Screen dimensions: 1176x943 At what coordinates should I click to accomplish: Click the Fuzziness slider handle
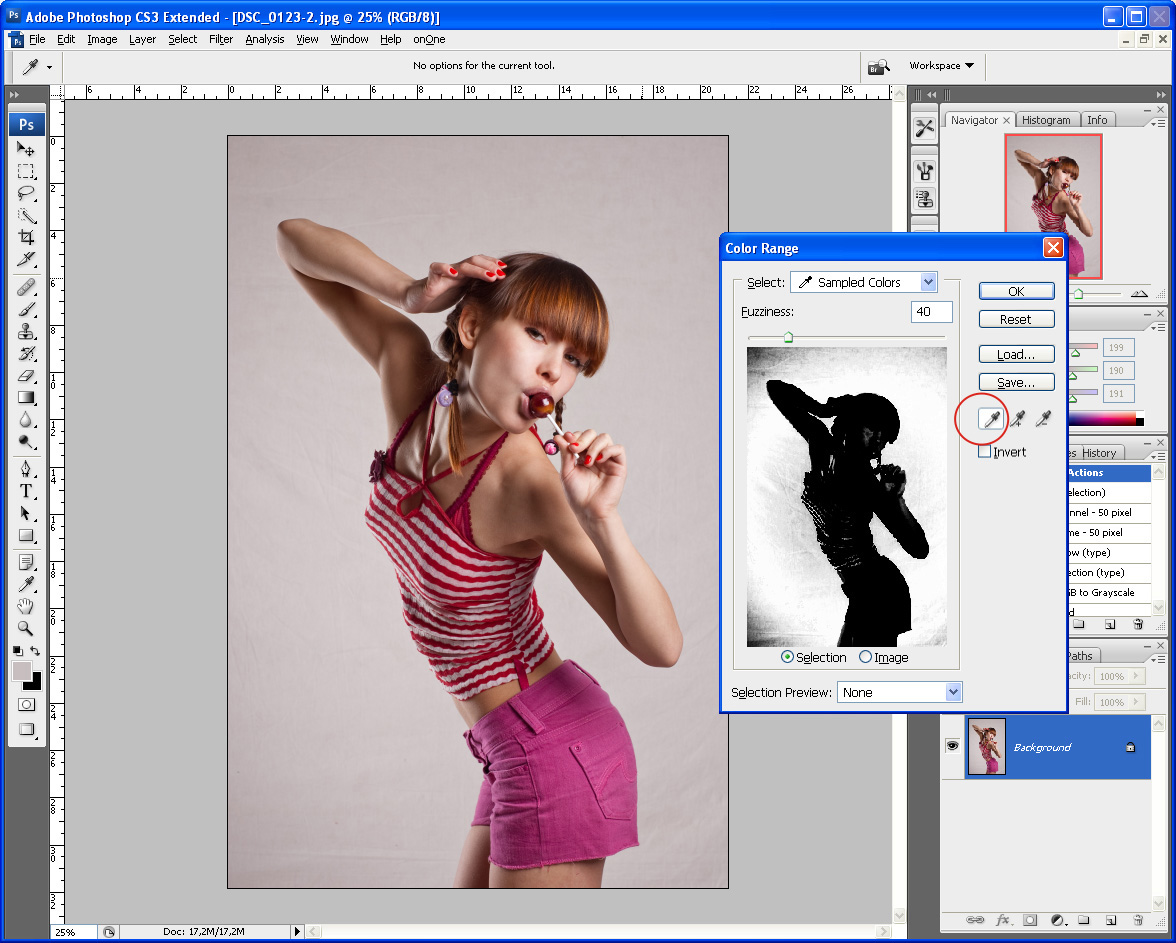click(788, 338)
